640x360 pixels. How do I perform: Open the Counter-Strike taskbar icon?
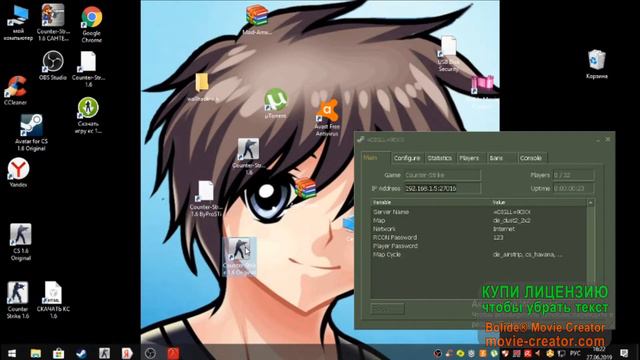coord(104,353)
